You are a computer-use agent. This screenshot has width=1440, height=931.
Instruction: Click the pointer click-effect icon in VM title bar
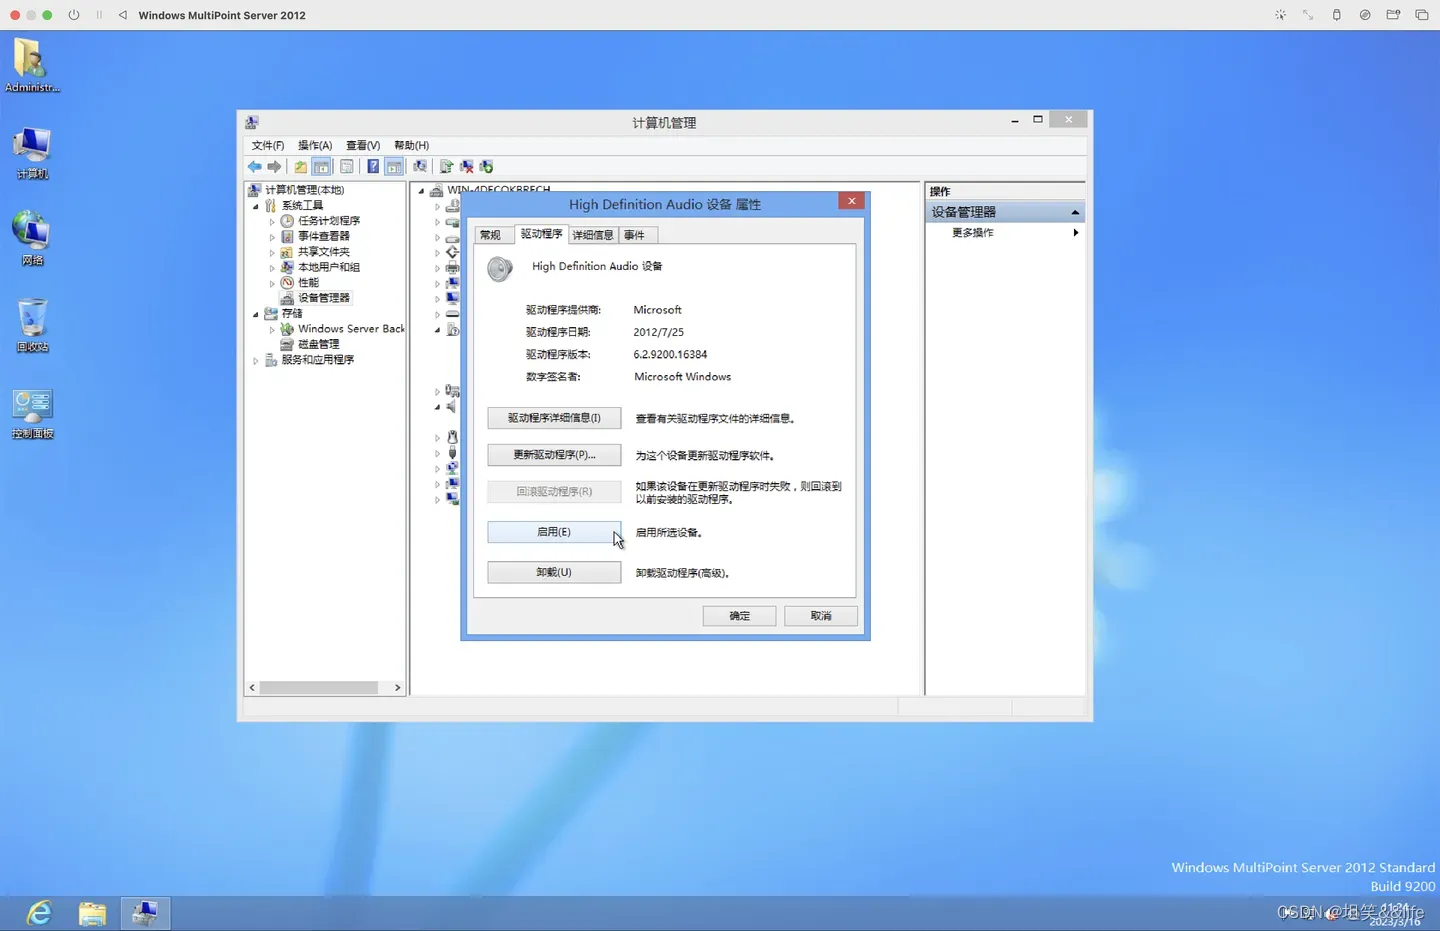(1280, 15)
